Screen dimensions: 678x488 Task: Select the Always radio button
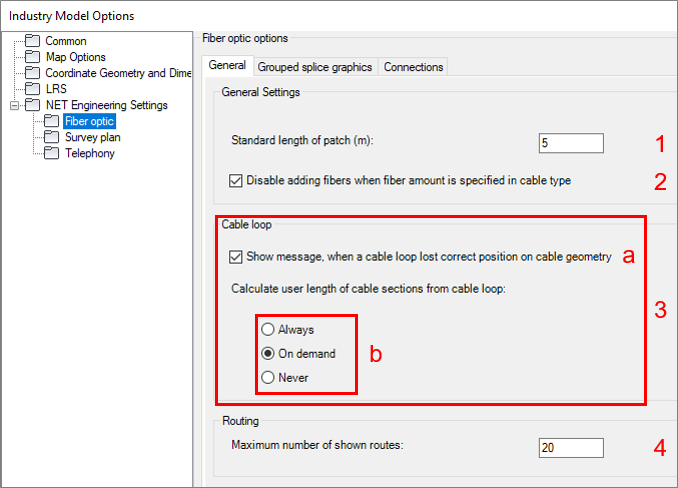[268, 329]
